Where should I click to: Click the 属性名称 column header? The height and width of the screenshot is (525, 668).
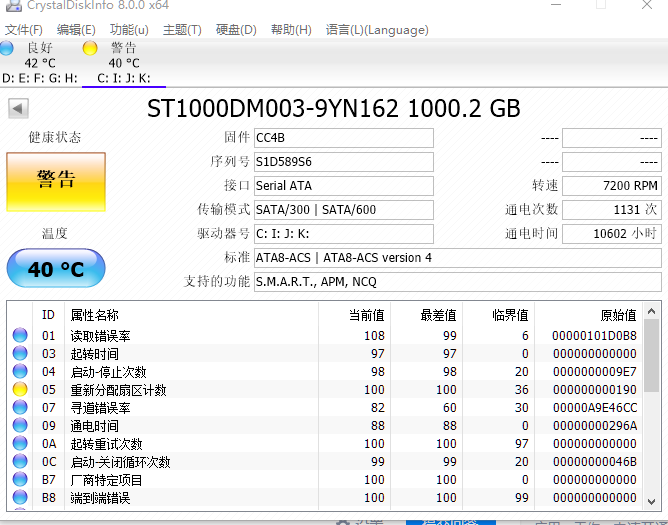tap(191, 315)
